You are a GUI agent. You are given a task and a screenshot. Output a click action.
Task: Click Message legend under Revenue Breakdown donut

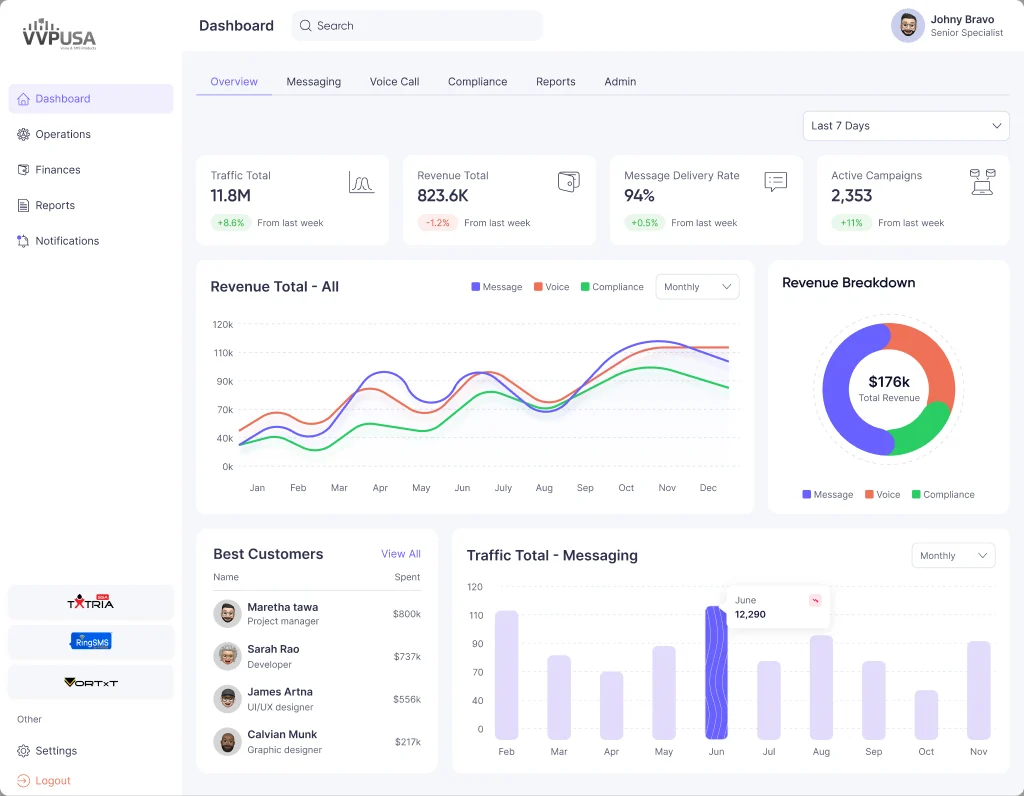coord(827,494)
